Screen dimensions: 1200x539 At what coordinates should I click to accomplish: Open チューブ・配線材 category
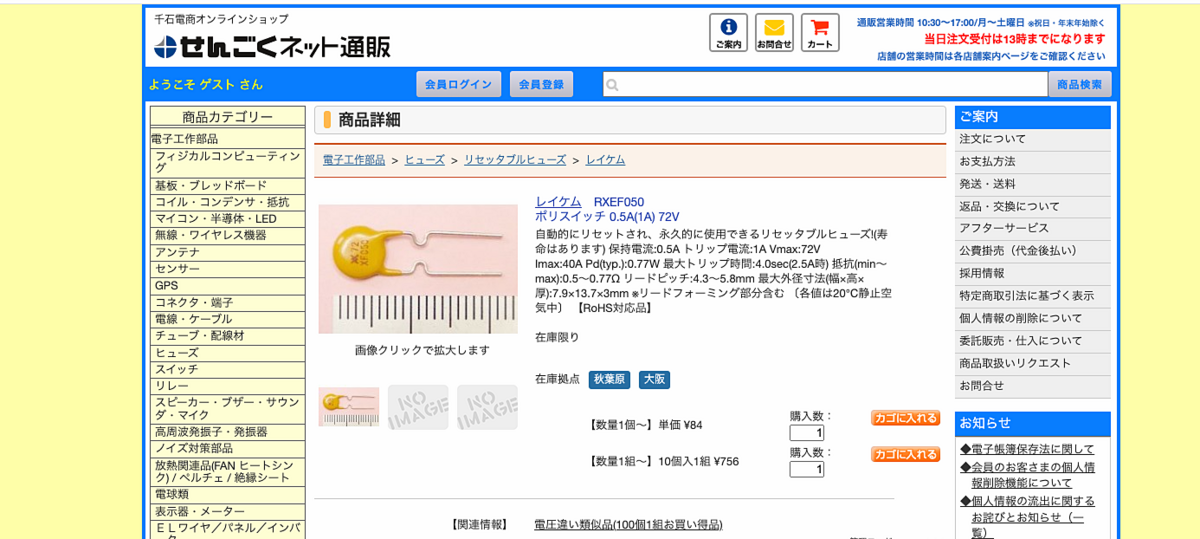227,335
